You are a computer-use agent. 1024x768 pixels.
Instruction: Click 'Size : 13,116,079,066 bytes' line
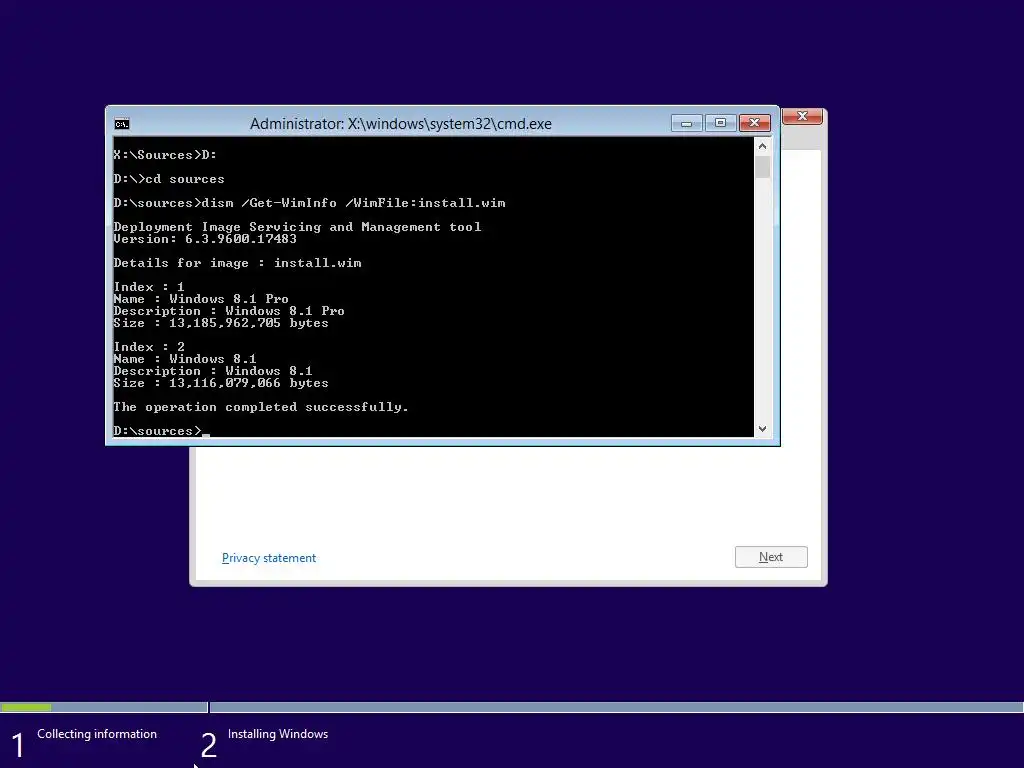tap(221, 383)
